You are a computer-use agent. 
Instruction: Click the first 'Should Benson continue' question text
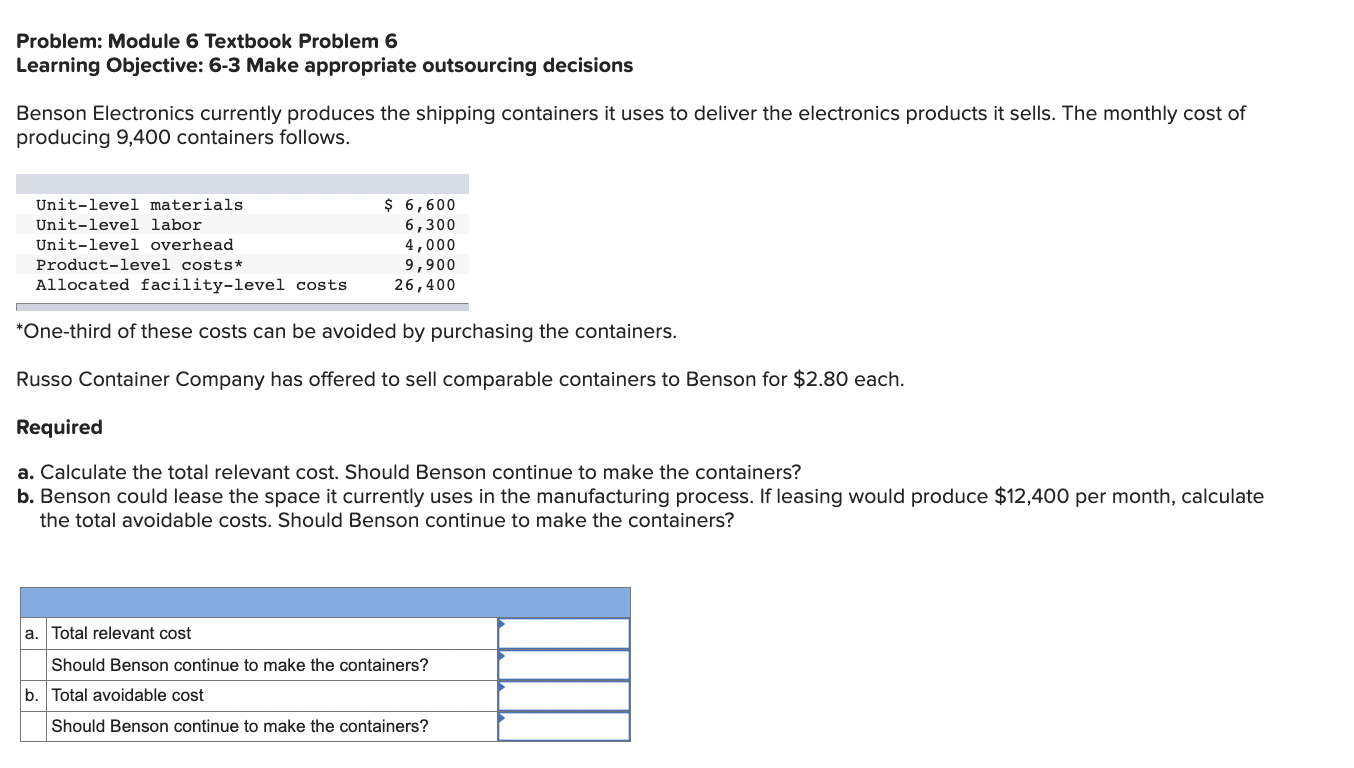pyautogui.click(x=238, y=664)
